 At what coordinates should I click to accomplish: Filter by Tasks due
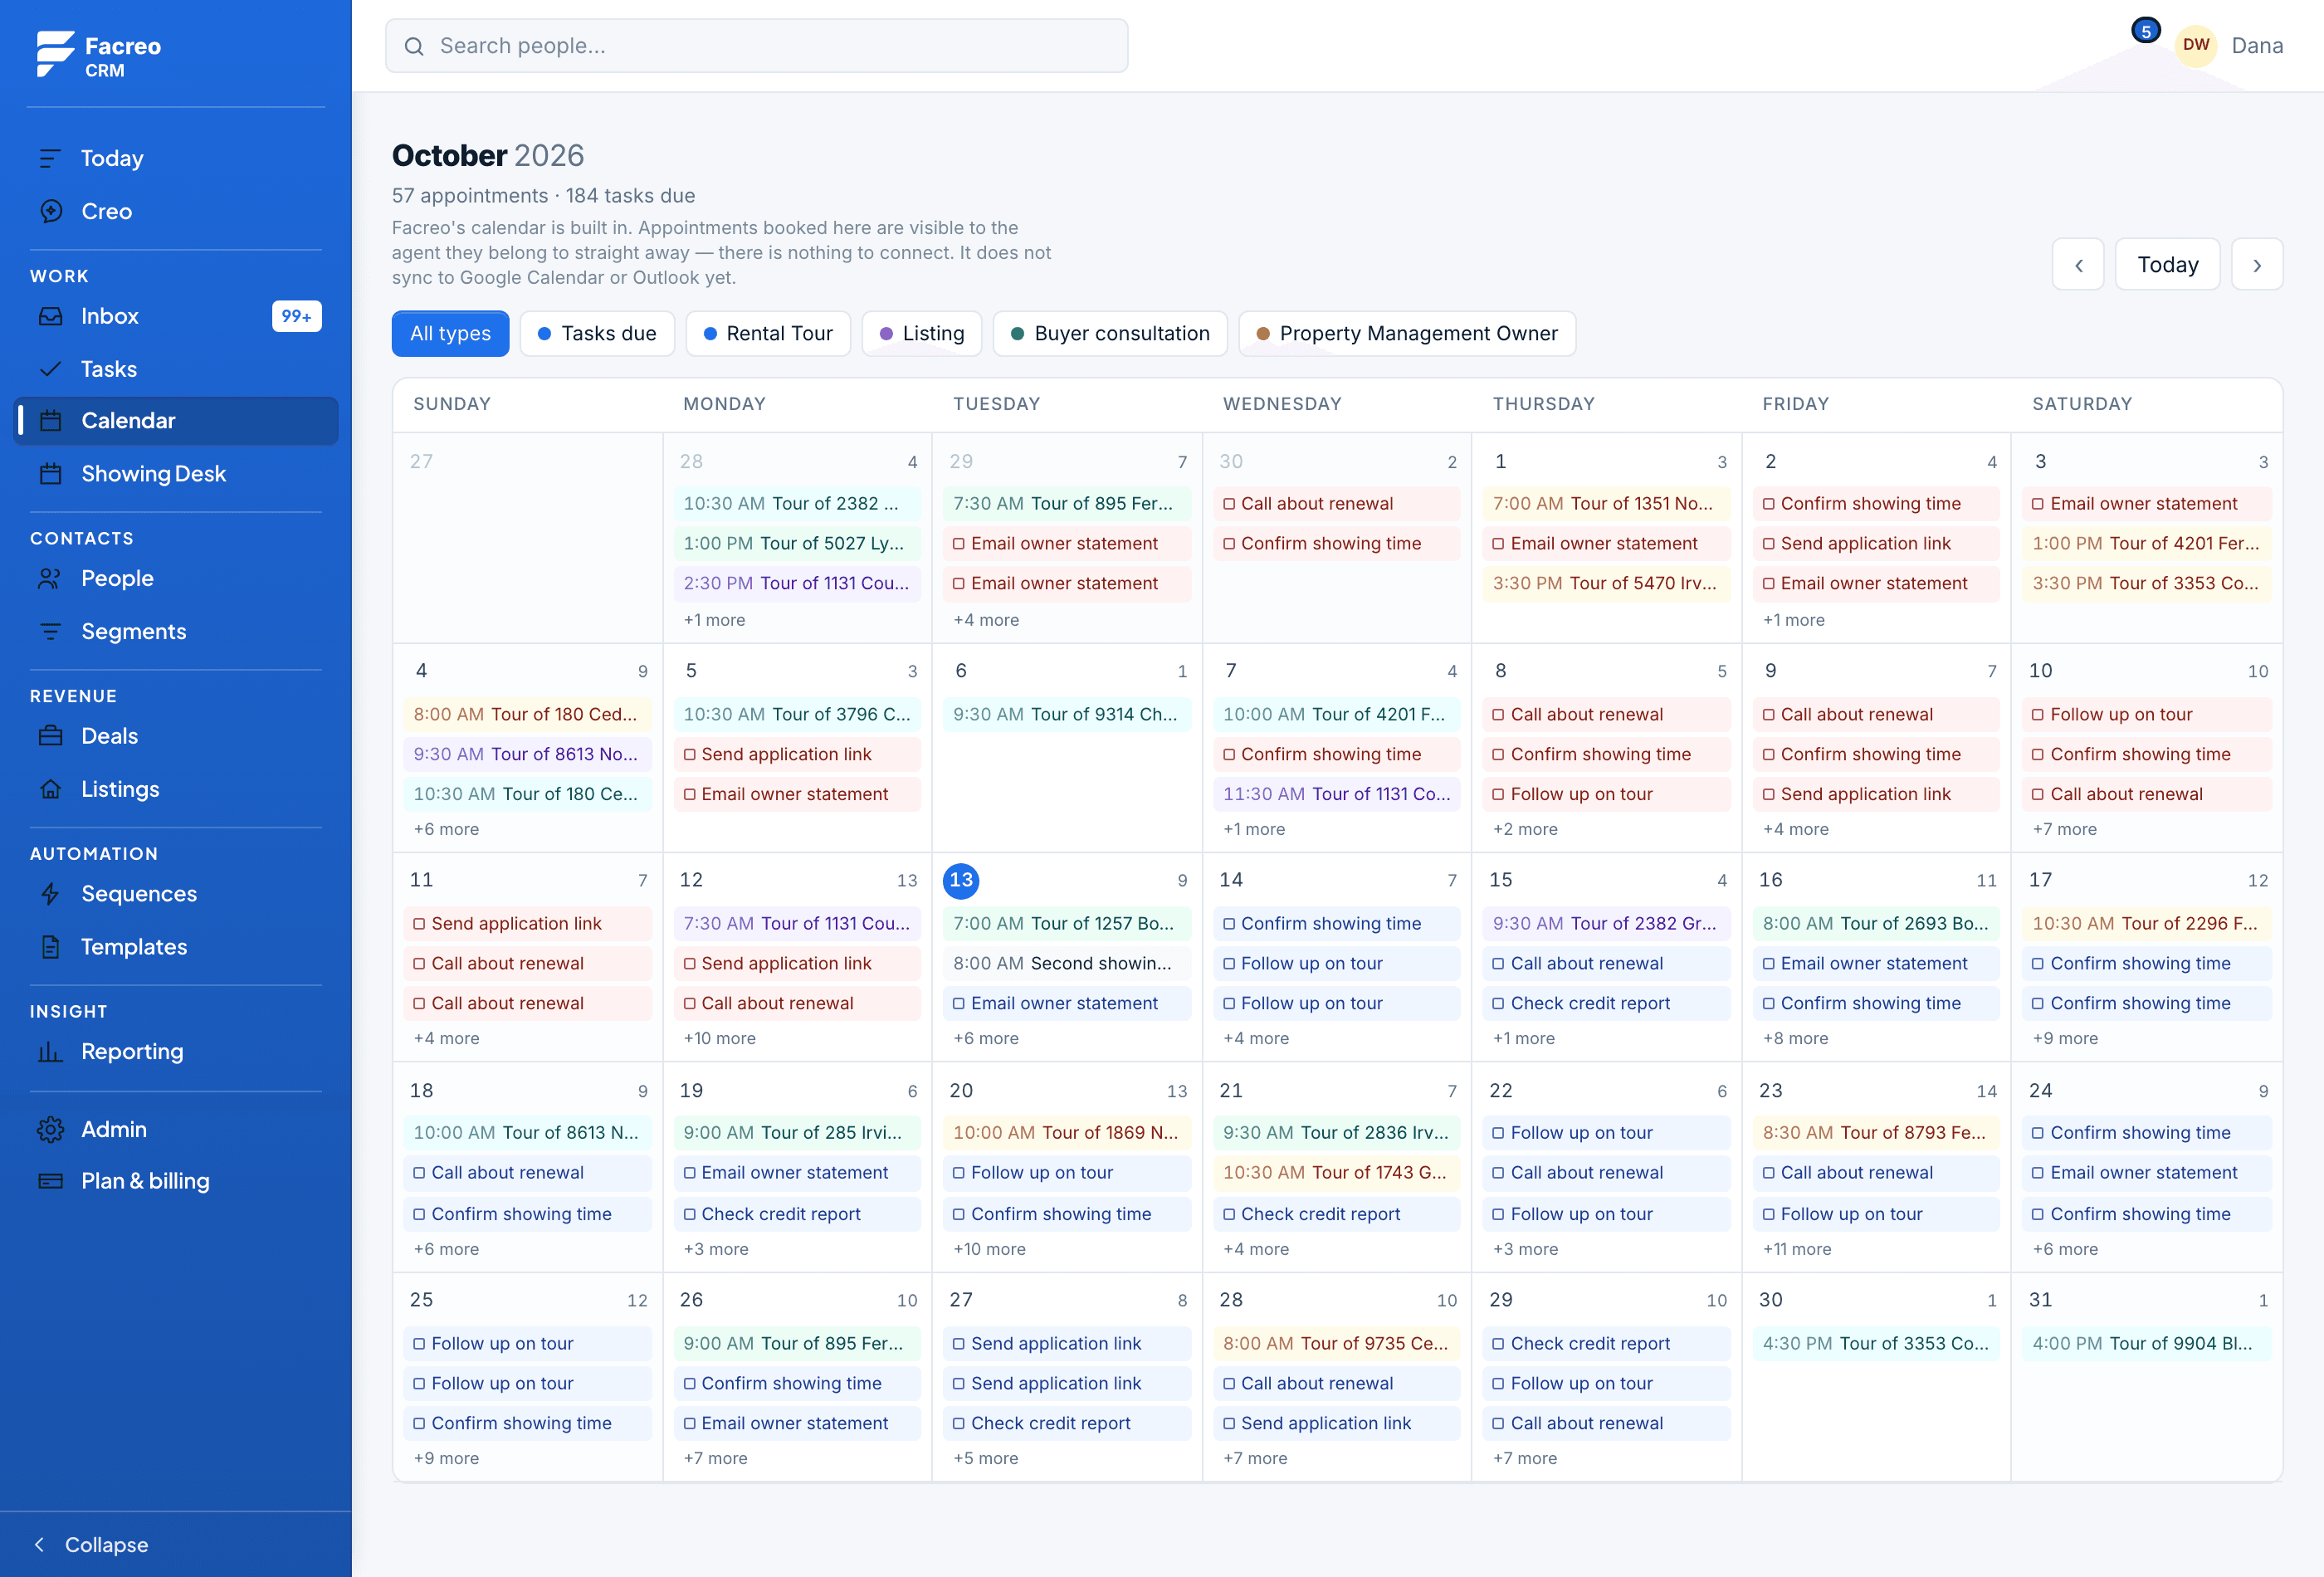pos(597,334)
